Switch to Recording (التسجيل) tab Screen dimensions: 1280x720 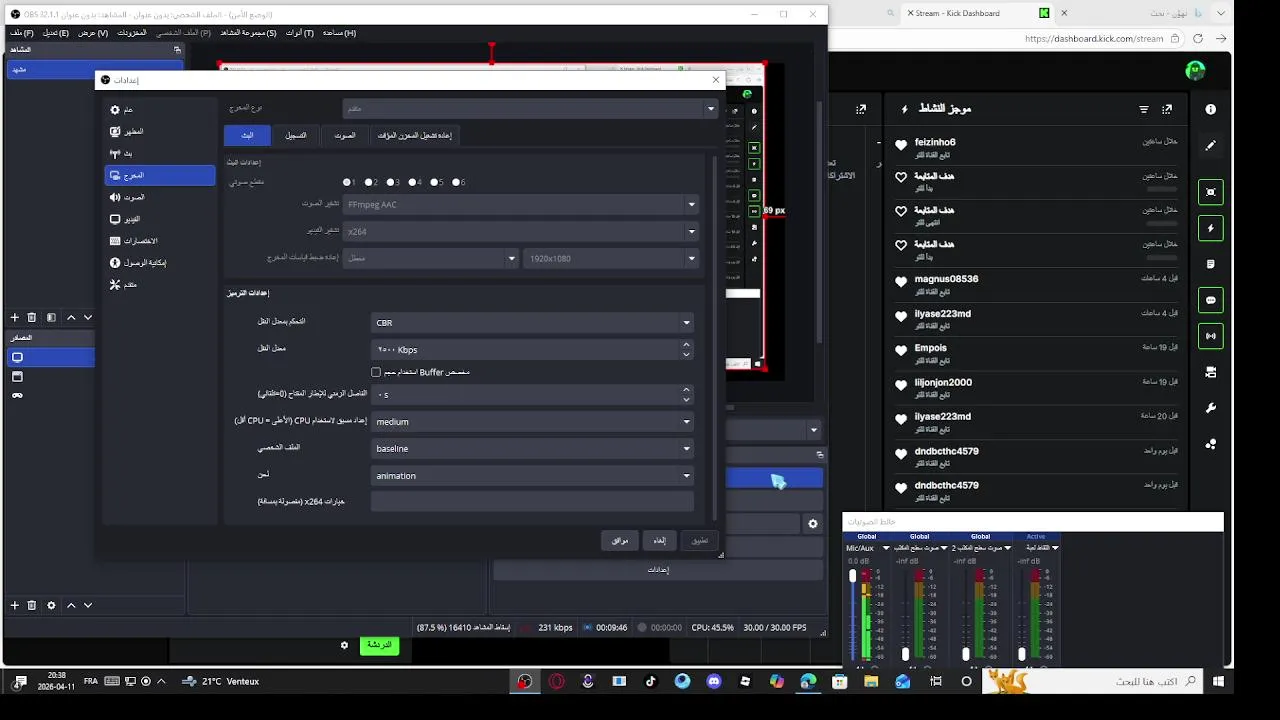(296, 135)
